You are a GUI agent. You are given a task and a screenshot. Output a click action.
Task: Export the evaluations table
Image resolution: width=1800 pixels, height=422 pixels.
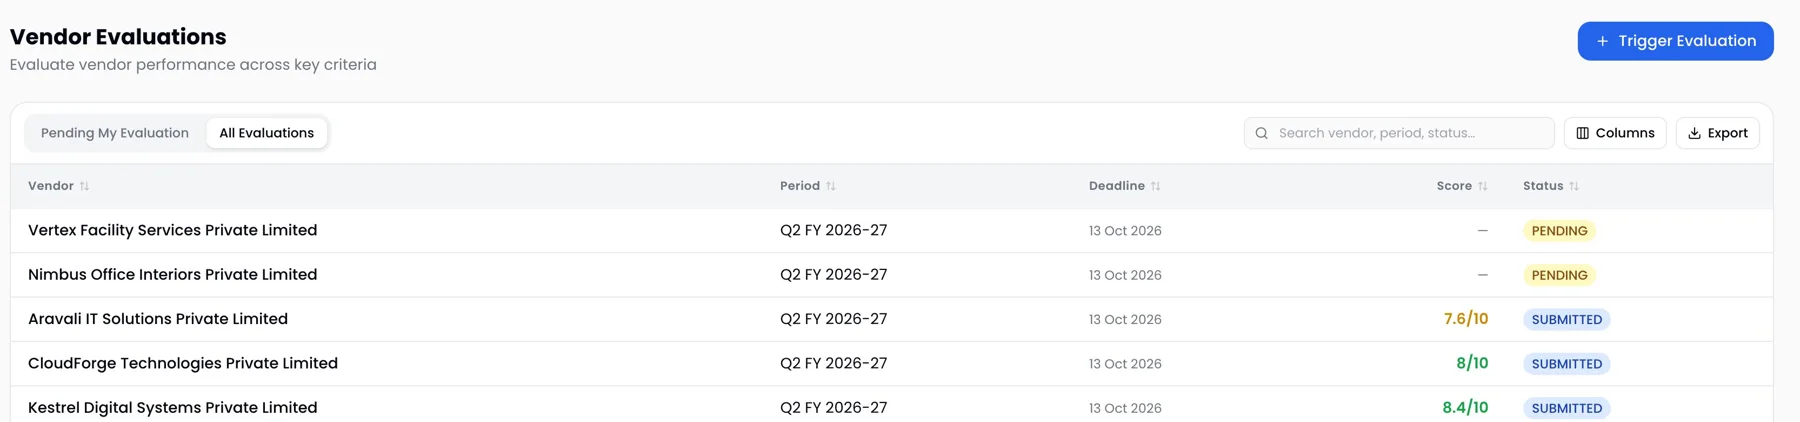click(1717, 133)
